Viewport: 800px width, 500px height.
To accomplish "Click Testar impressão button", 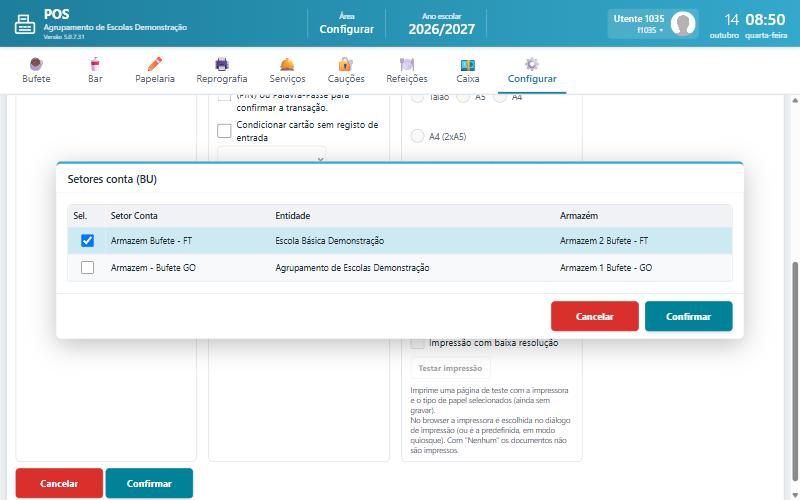I will (450, 368).
